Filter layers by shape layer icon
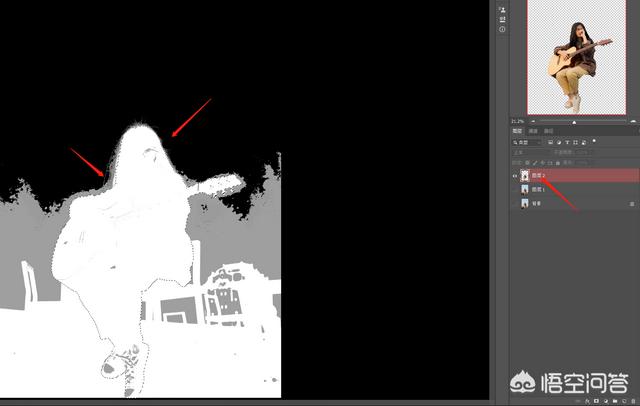Image resolution: width=640 pixels, height=406 pixels. tap(575, 142)
